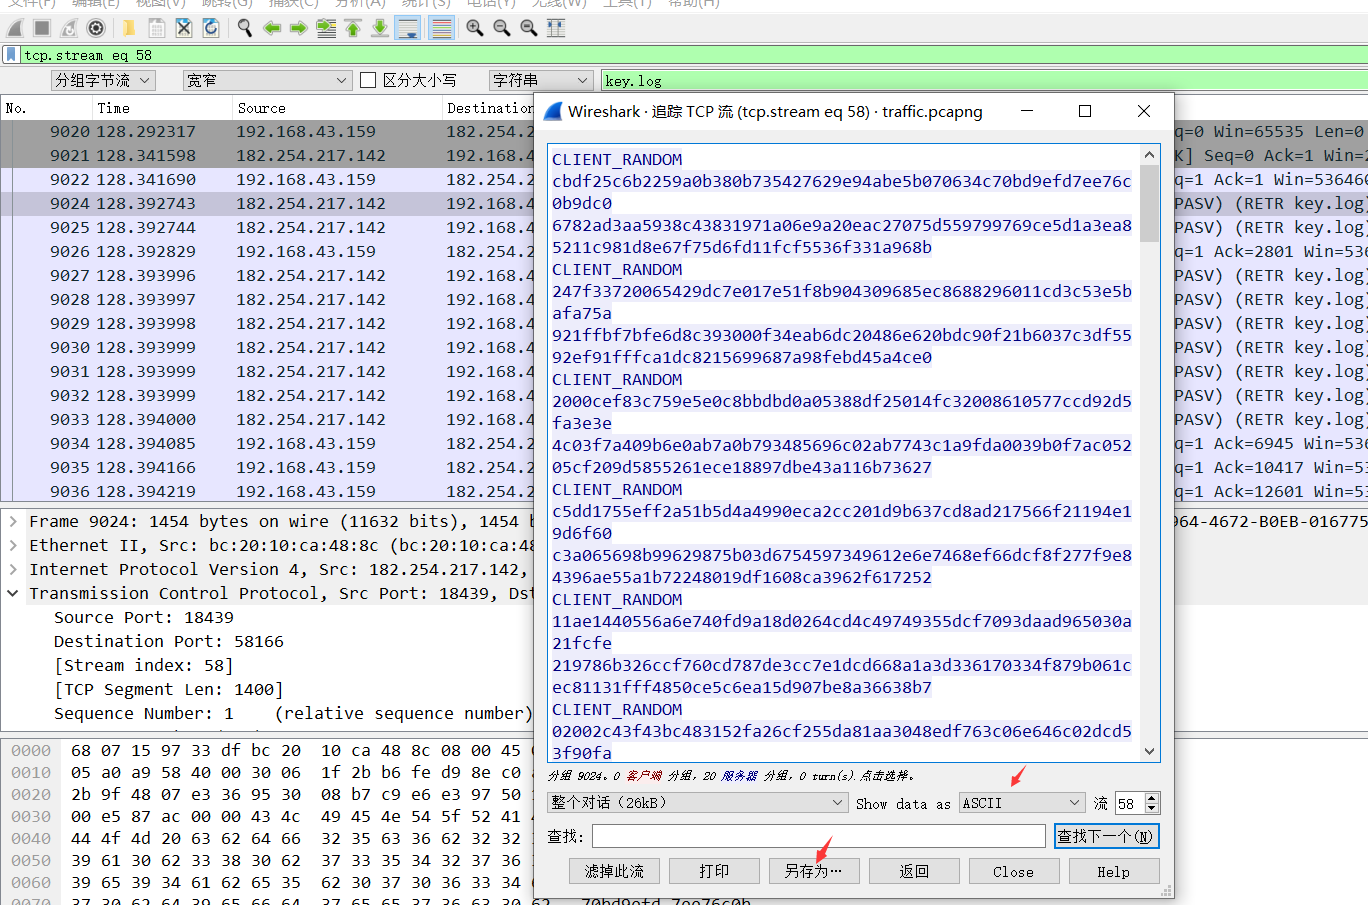Image resolution: width=1368 pixels, height=905 pixels.
Task: Go back to previous packet
Action: (x=271, y=28)
